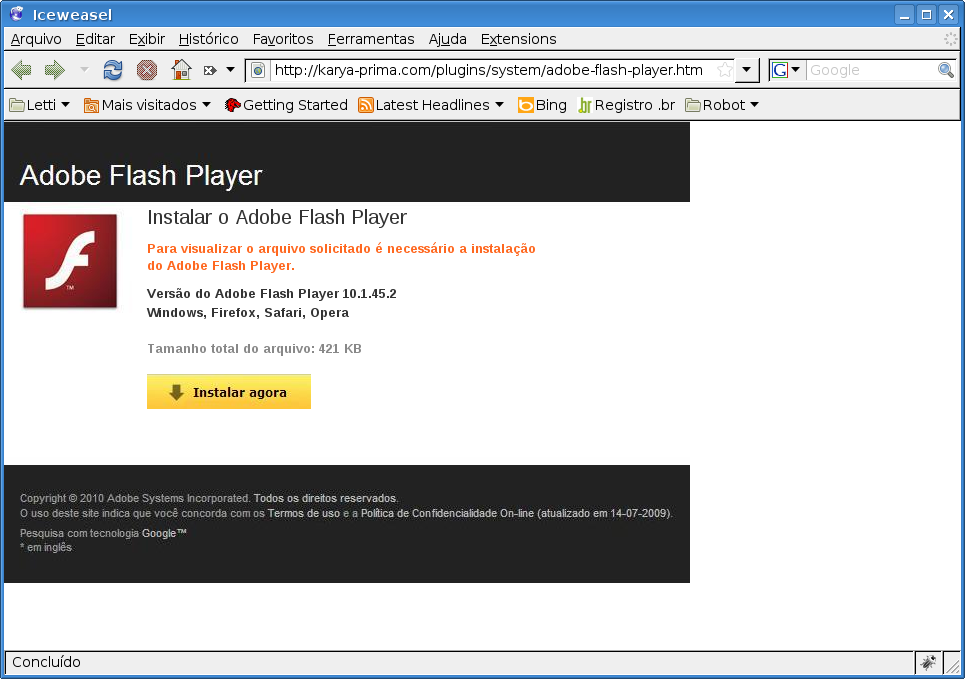Click the Iceweasel window title icon

(17, 14)
